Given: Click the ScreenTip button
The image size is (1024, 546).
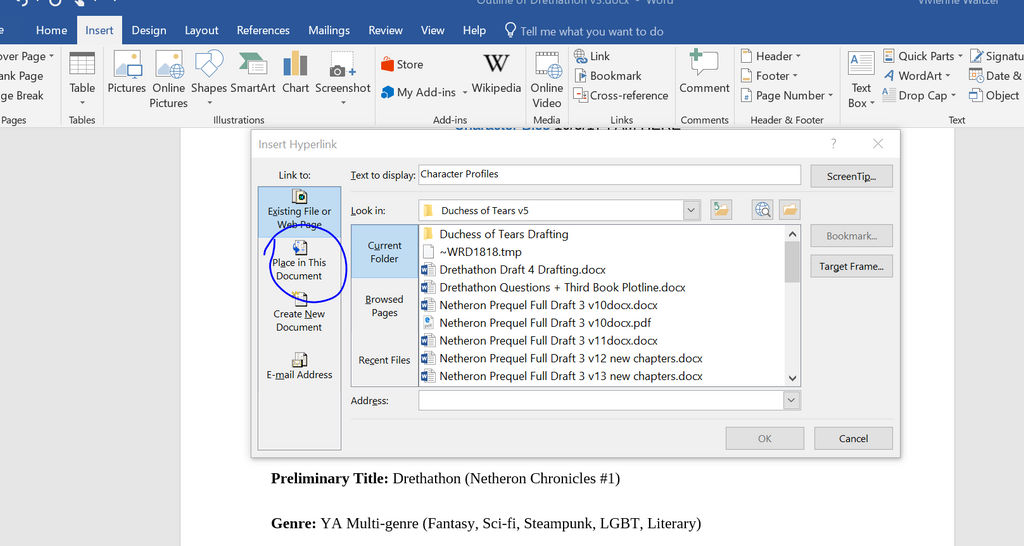Looking at the screenshot, I should pyautogui.click(x=851, y=176).
